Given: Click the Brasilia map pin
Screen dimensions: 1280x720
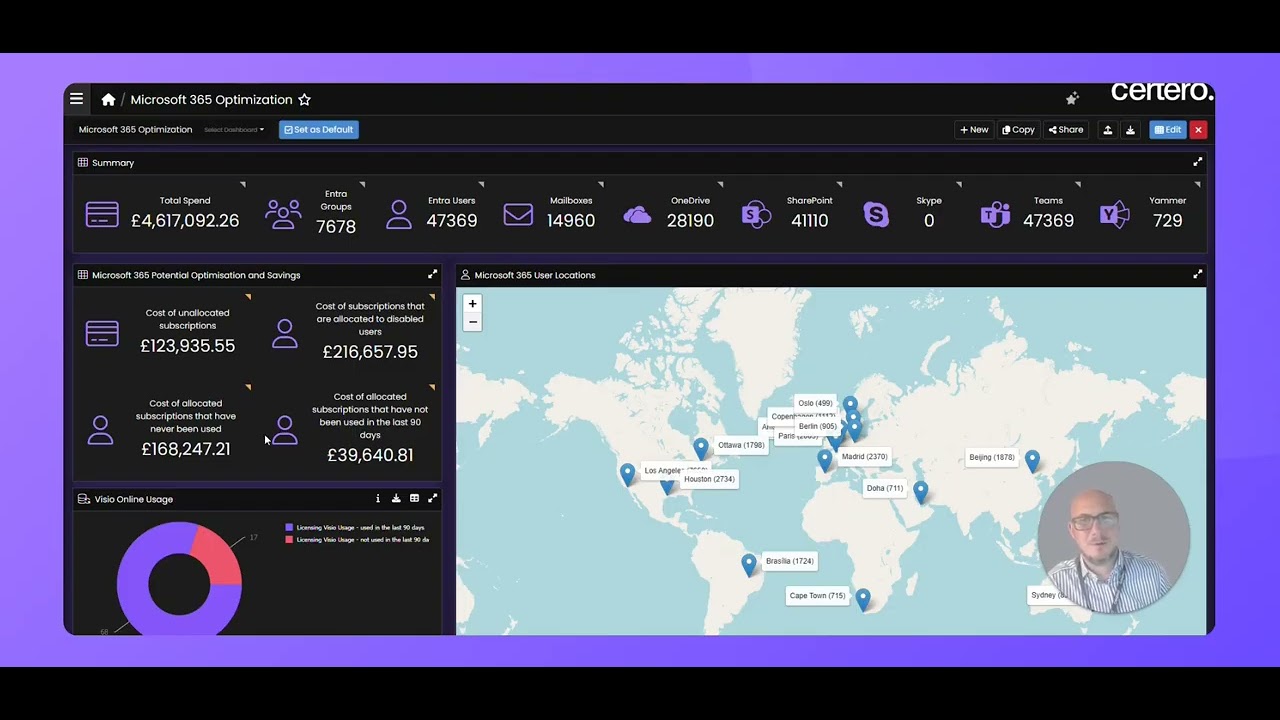Looking at the screenshot, I should pos(749,564).
